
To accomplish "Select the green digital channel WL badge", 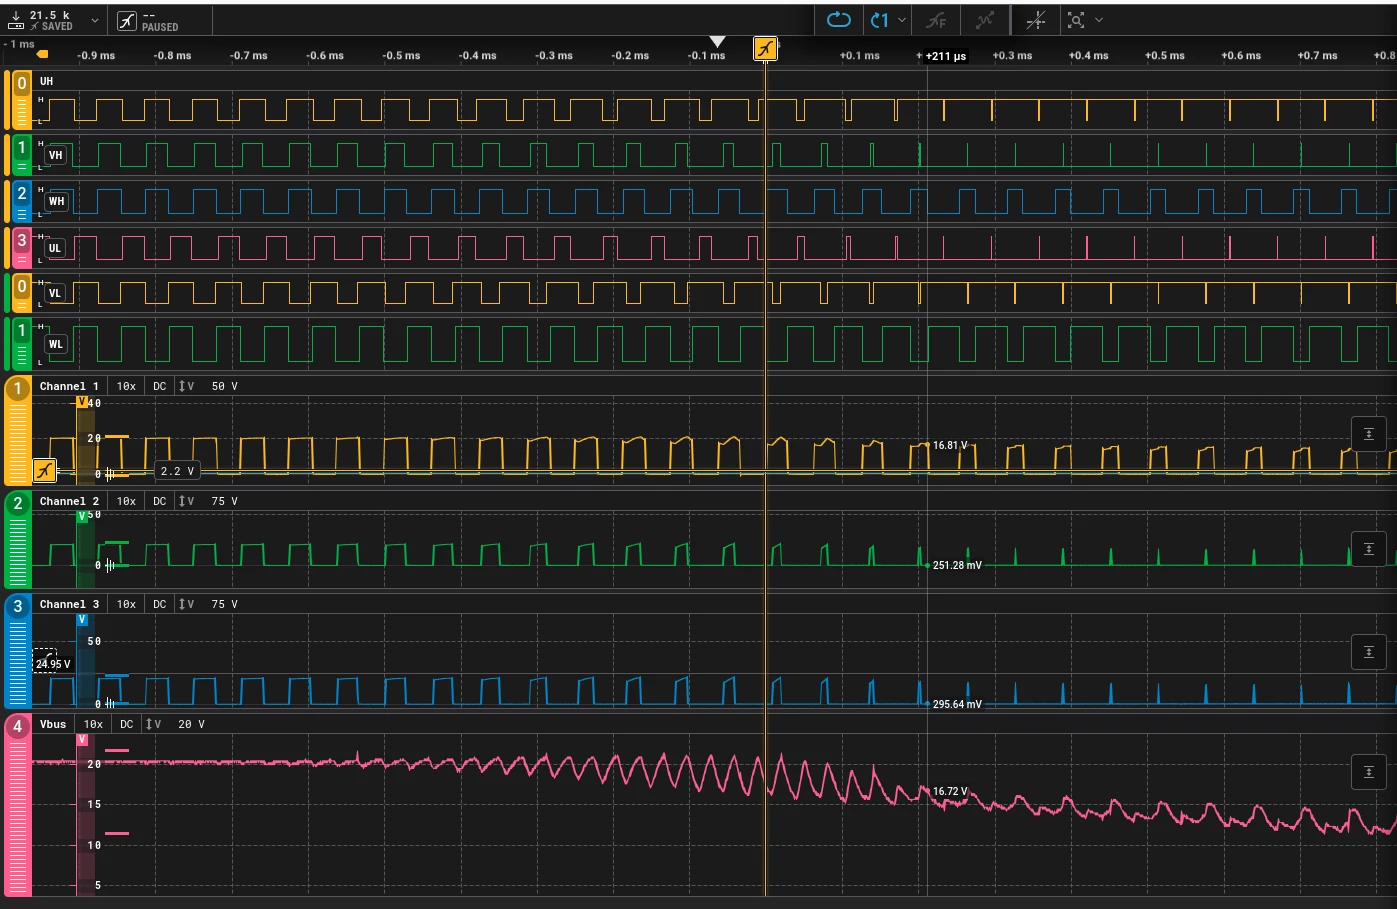I will [x=21, y=343].
